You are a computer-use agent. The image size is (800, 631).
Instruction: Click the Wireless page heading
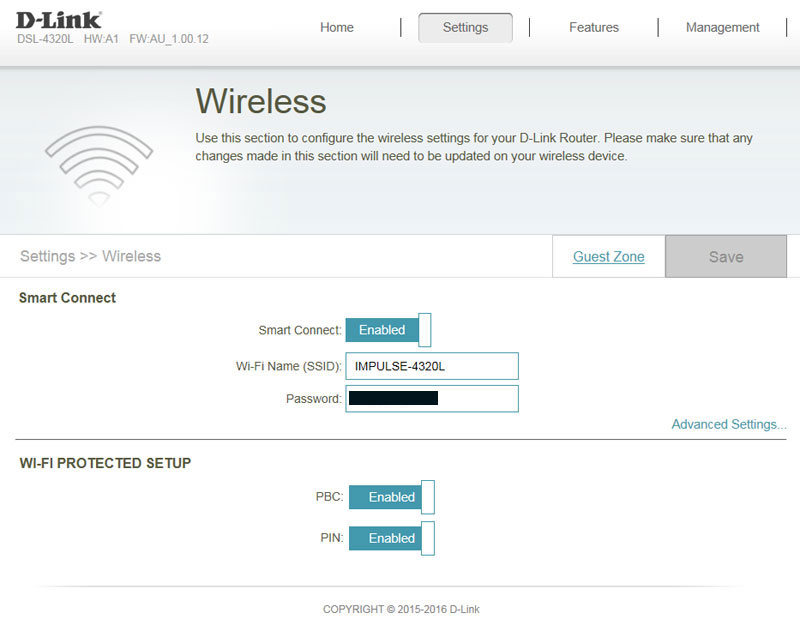[261, 101]
